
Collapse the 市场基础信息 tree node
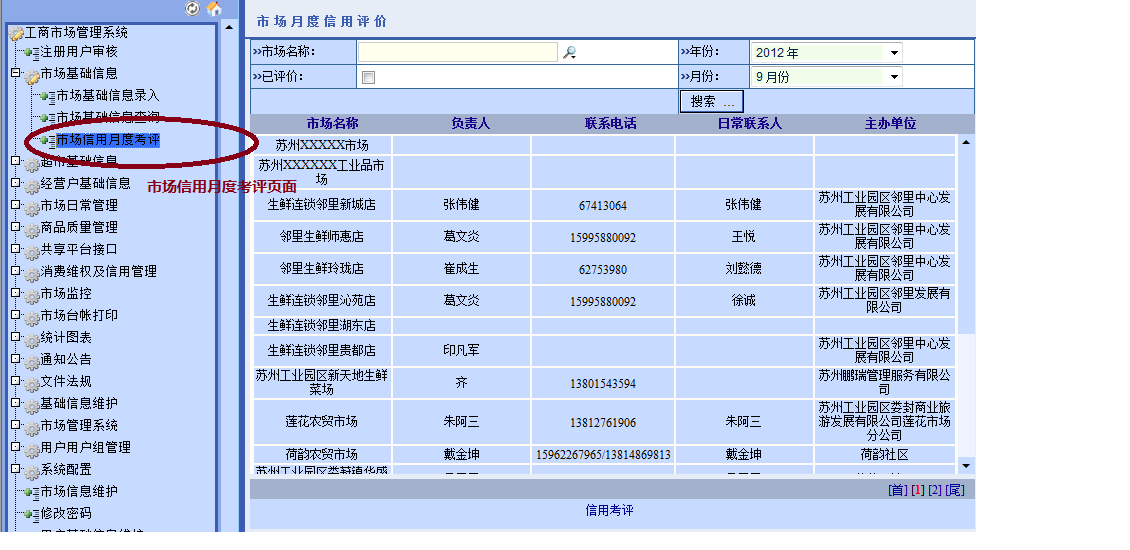(15, 73)
